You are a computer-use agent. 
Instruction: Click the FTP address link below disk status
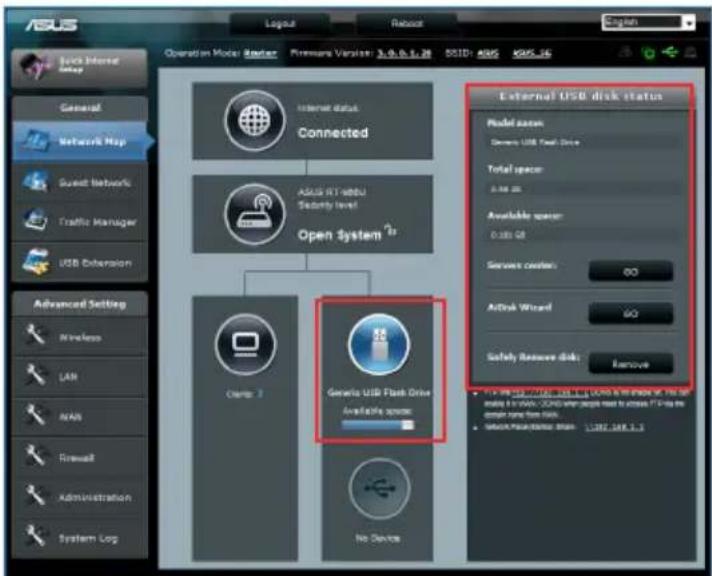point(550,392)
